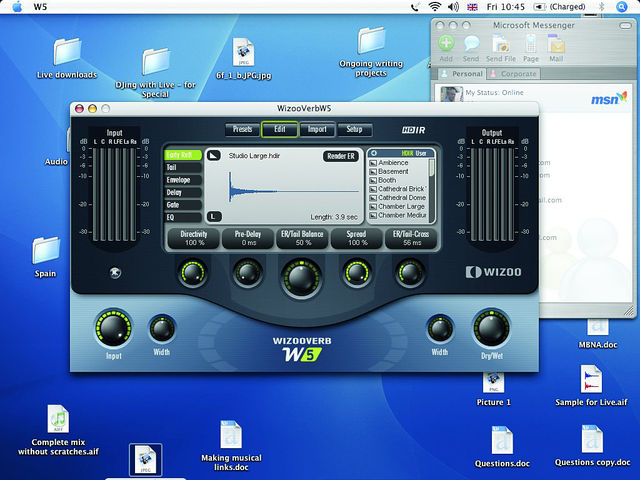640x480 pixels.
Task: Select the Cathedral Dome impulse response
Action: point(398,198)
